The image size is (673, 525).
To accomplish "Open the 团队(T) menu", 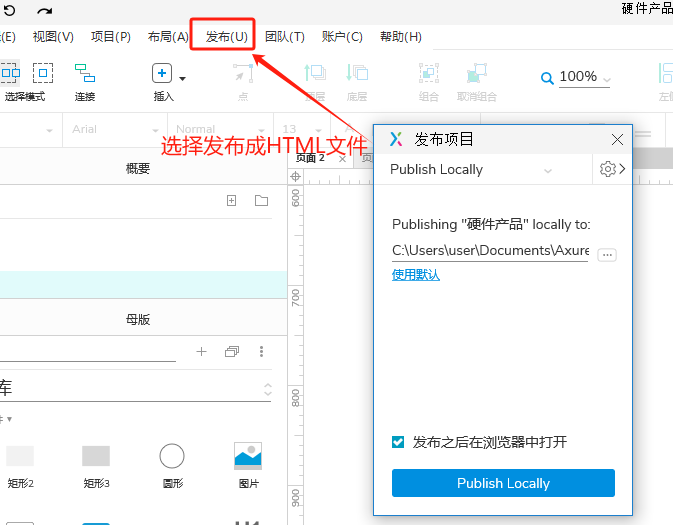I will coord(285,37).
